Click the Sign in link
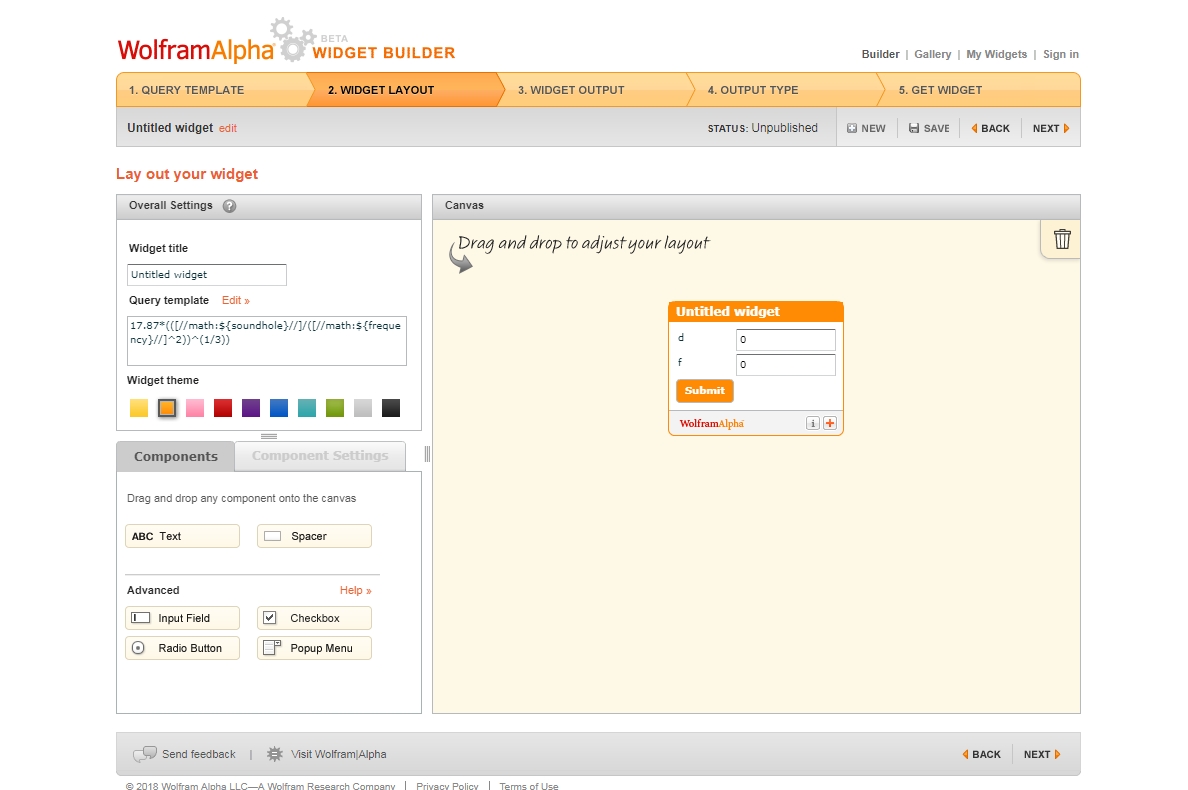Screen dimensions: 1188x790 pyautogui.click(x=1061, y=55)
